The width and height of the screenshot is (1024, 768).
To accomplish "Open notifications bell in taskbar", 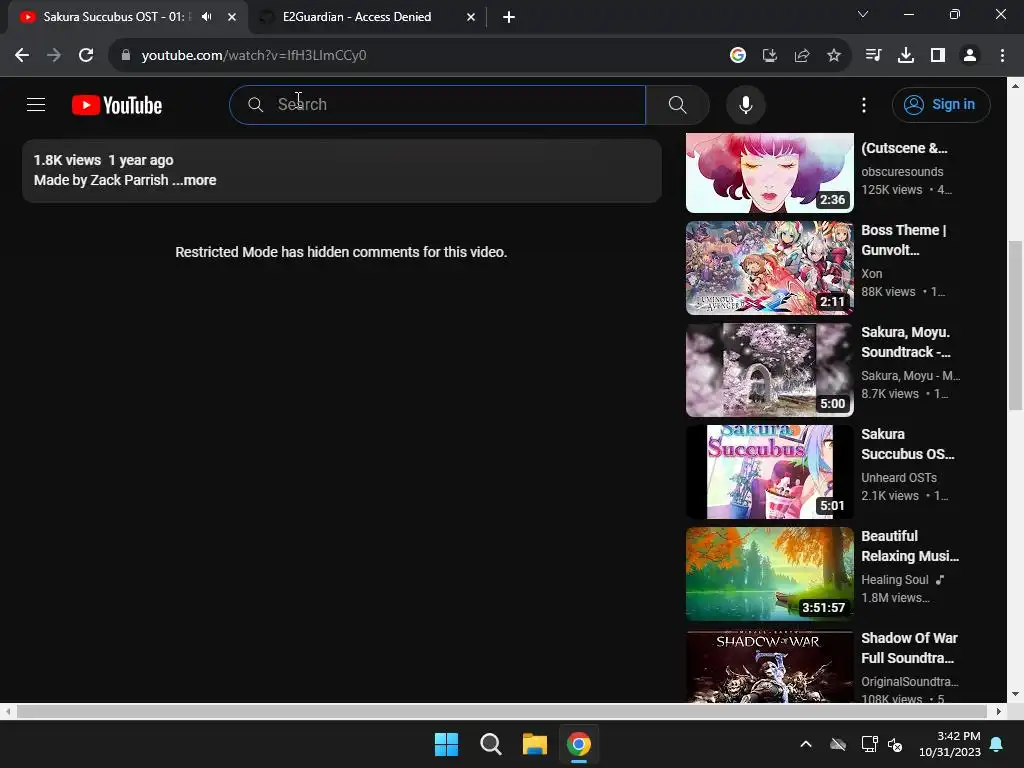I will point(997,744).
